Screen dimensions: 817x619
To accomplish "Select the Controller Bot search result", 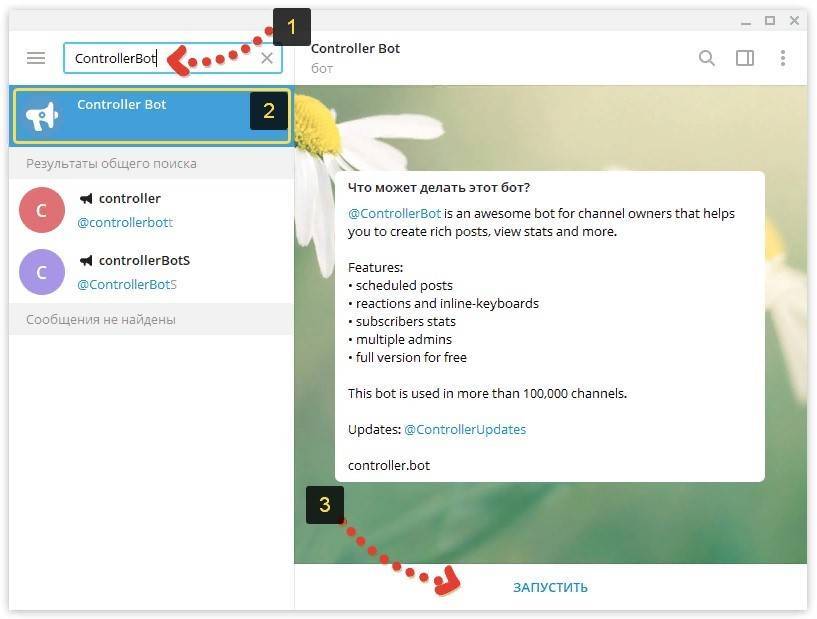I will tap(151, 116).
